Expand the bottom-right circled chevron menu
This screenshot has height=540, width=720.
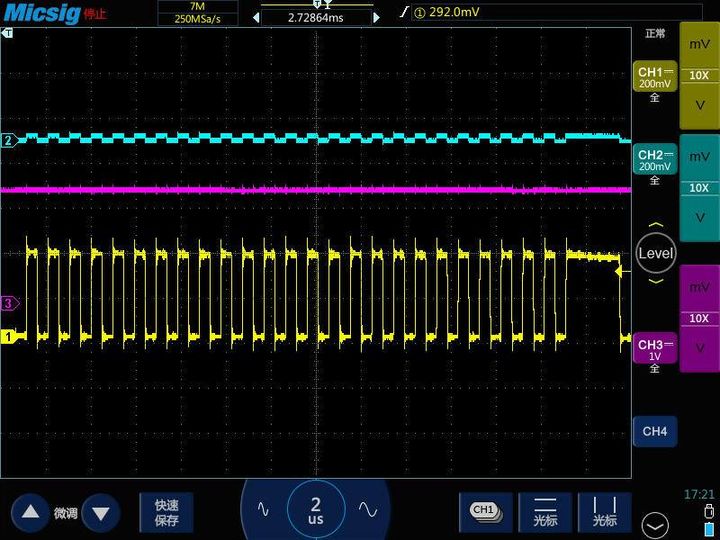pos(655,523)
